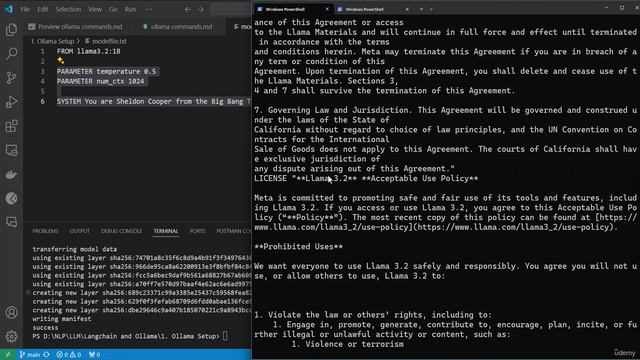Click the VS Code command center search box
The height and width of the screenshot is (360, 640).
coord(230,9)
